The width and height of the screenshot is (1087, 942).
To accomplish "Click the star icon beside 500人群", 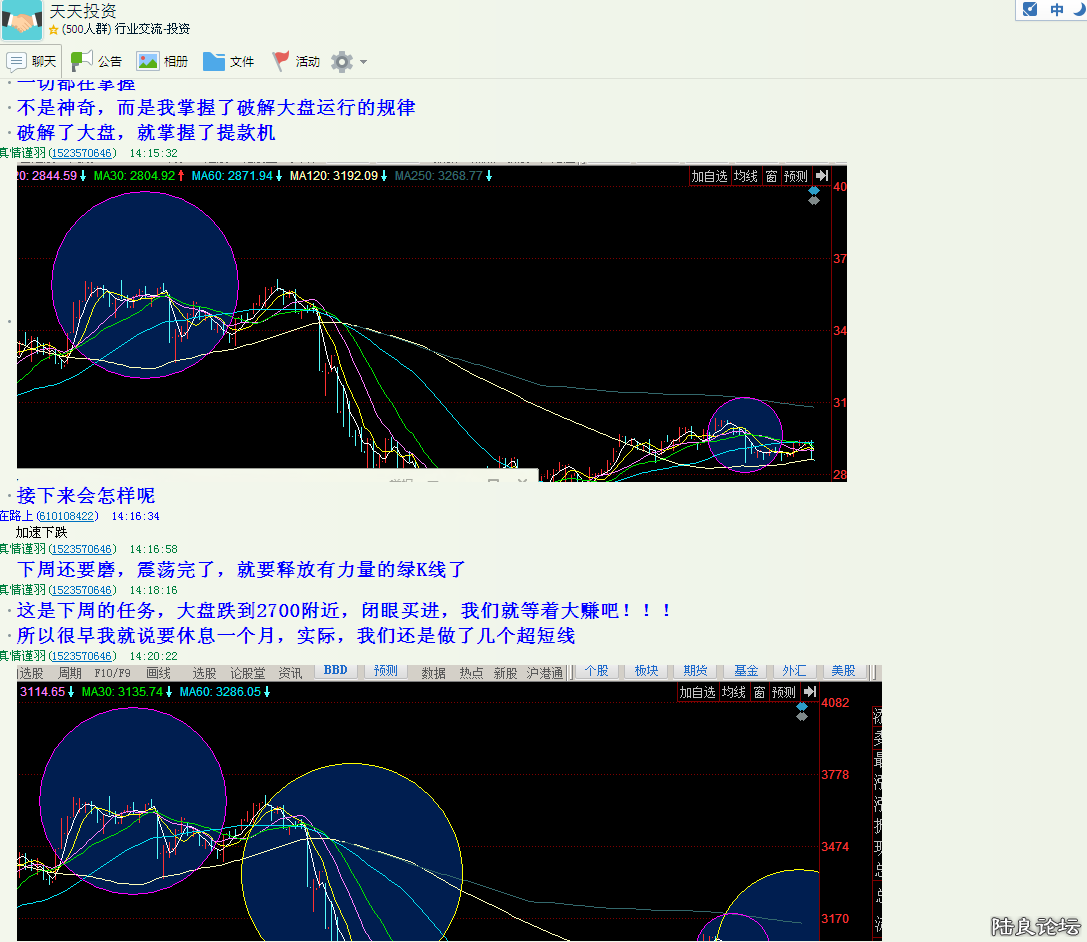I will (x=54, y=30).
